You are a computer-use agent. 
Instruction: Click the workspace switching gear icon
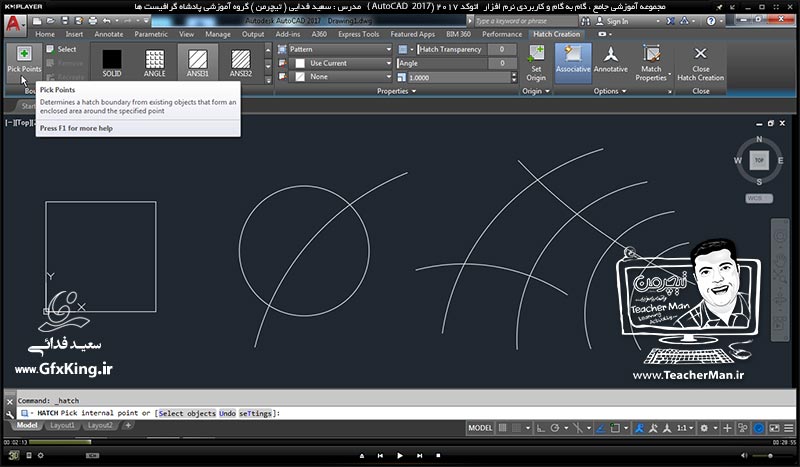click(x=704, y=428)
